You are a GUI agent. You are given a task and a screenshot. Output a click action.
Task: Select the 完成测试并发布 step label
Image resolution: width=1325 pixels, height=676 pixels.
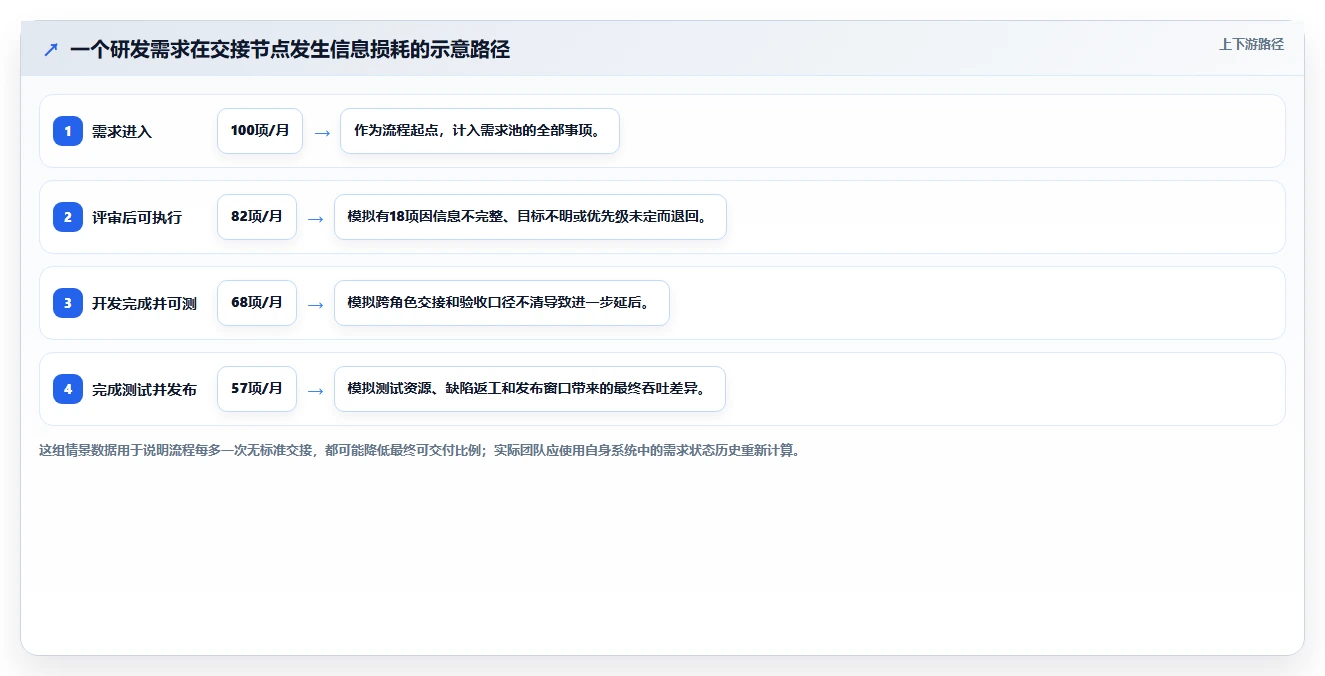144,389
